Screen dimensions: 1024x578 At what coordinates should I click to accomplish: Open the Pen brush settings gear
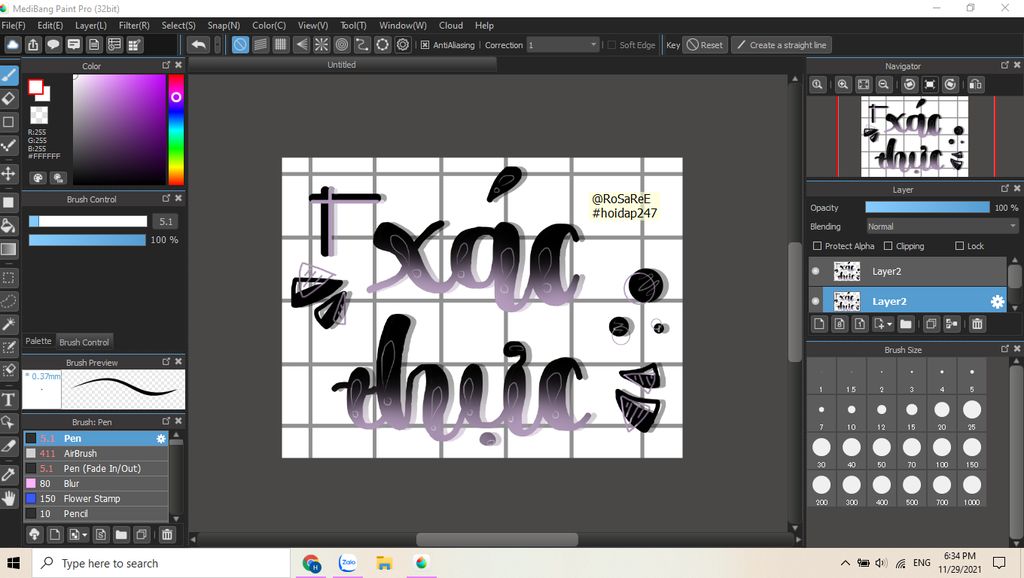click(x=161, y=439)
